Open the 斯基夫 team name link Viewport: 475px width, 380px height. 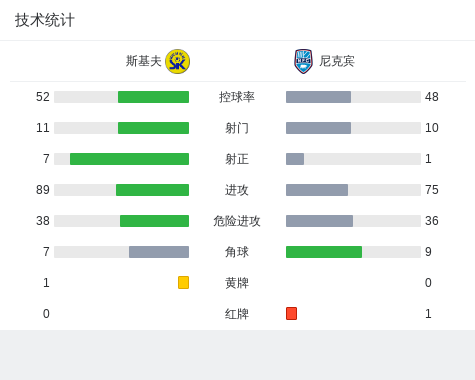[143, 61]
